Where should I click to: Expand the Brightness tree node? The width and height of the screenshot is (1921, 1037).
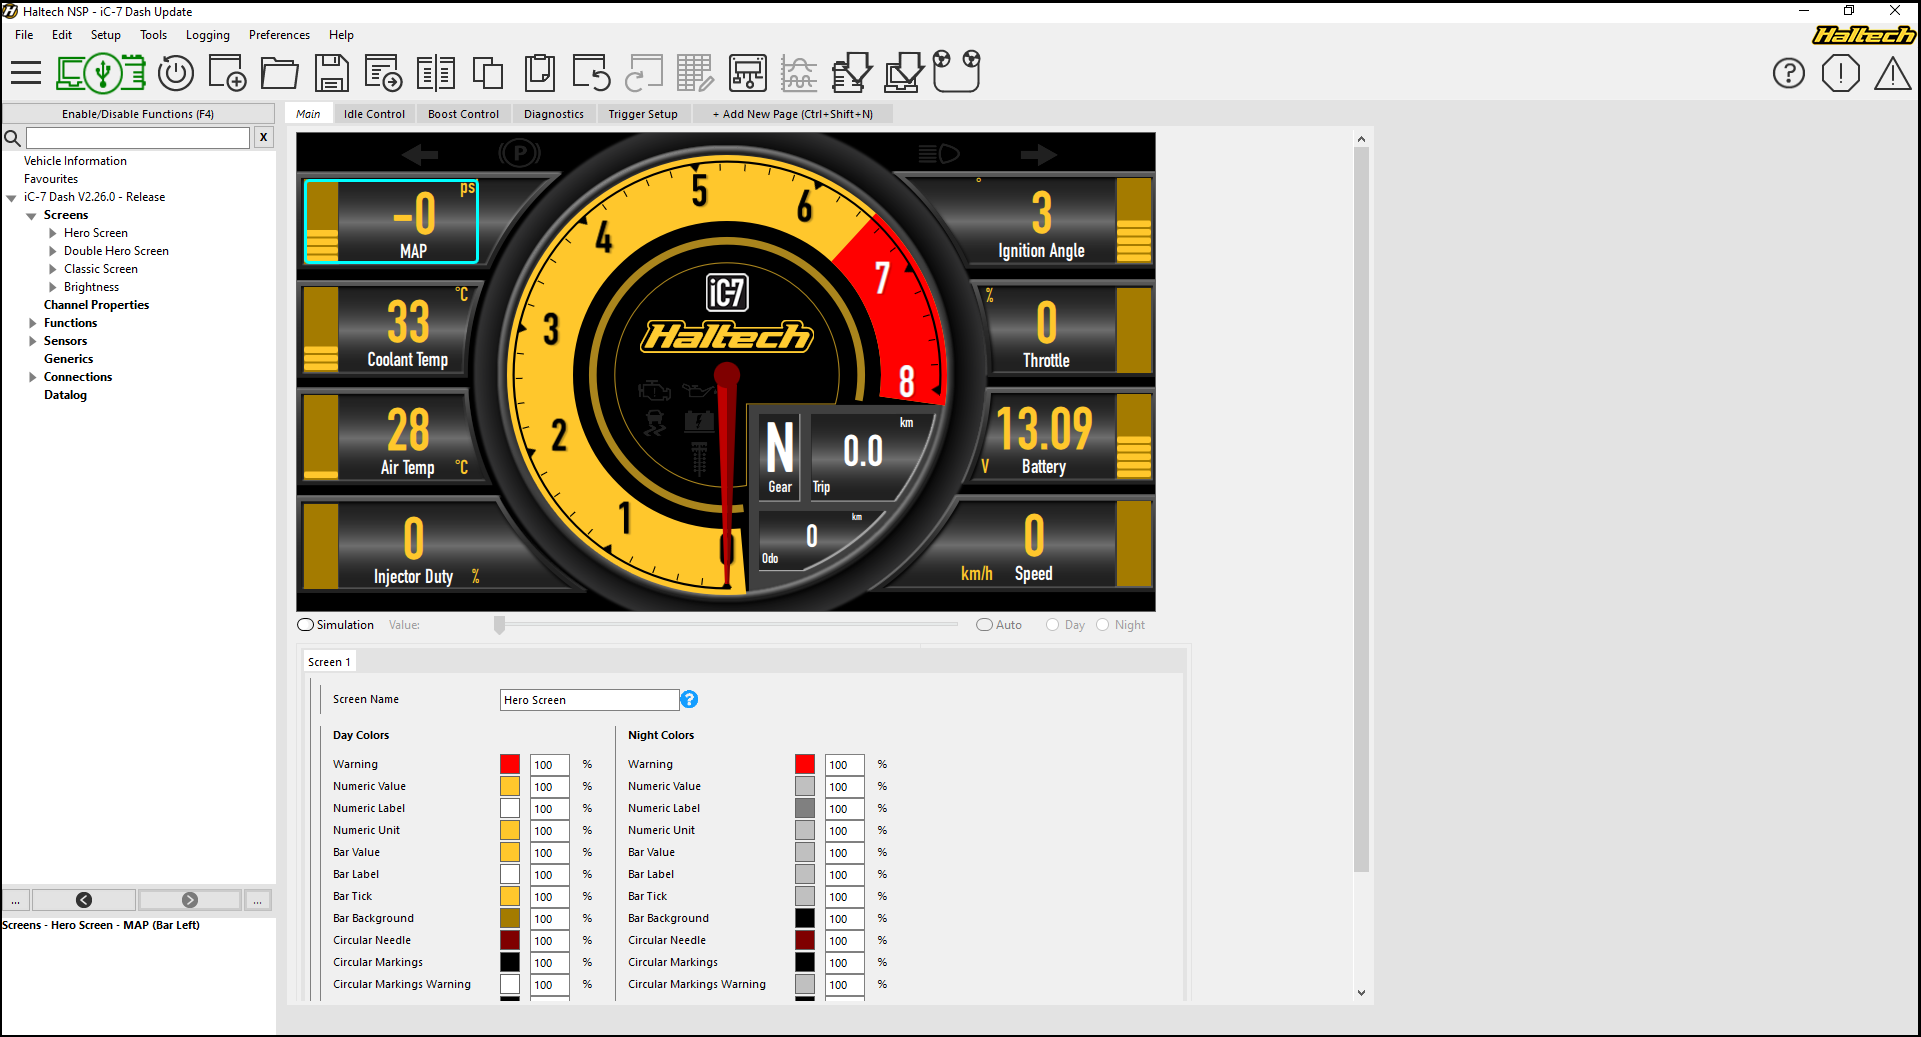click(x=53, y=287)
